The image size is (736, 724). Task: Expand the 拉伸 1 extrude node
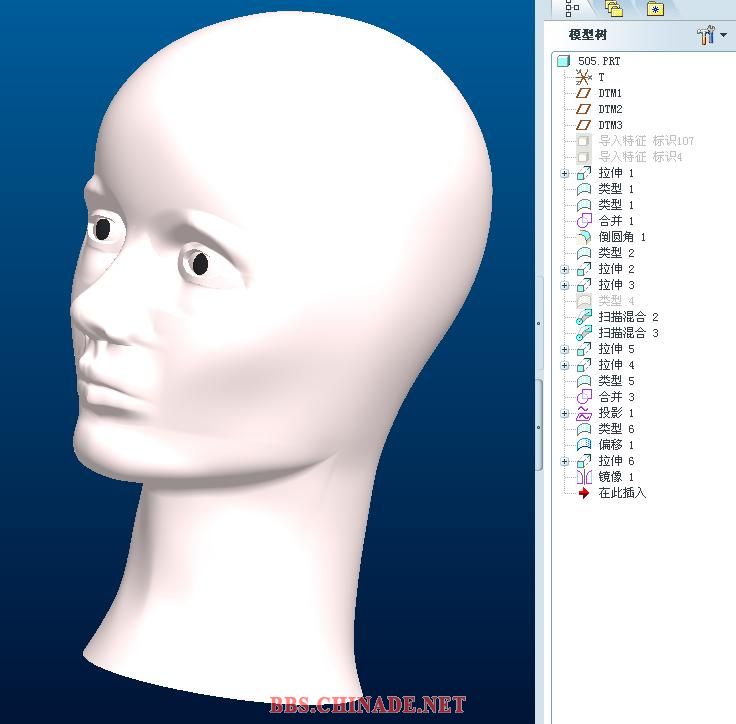tap(565, 173)
